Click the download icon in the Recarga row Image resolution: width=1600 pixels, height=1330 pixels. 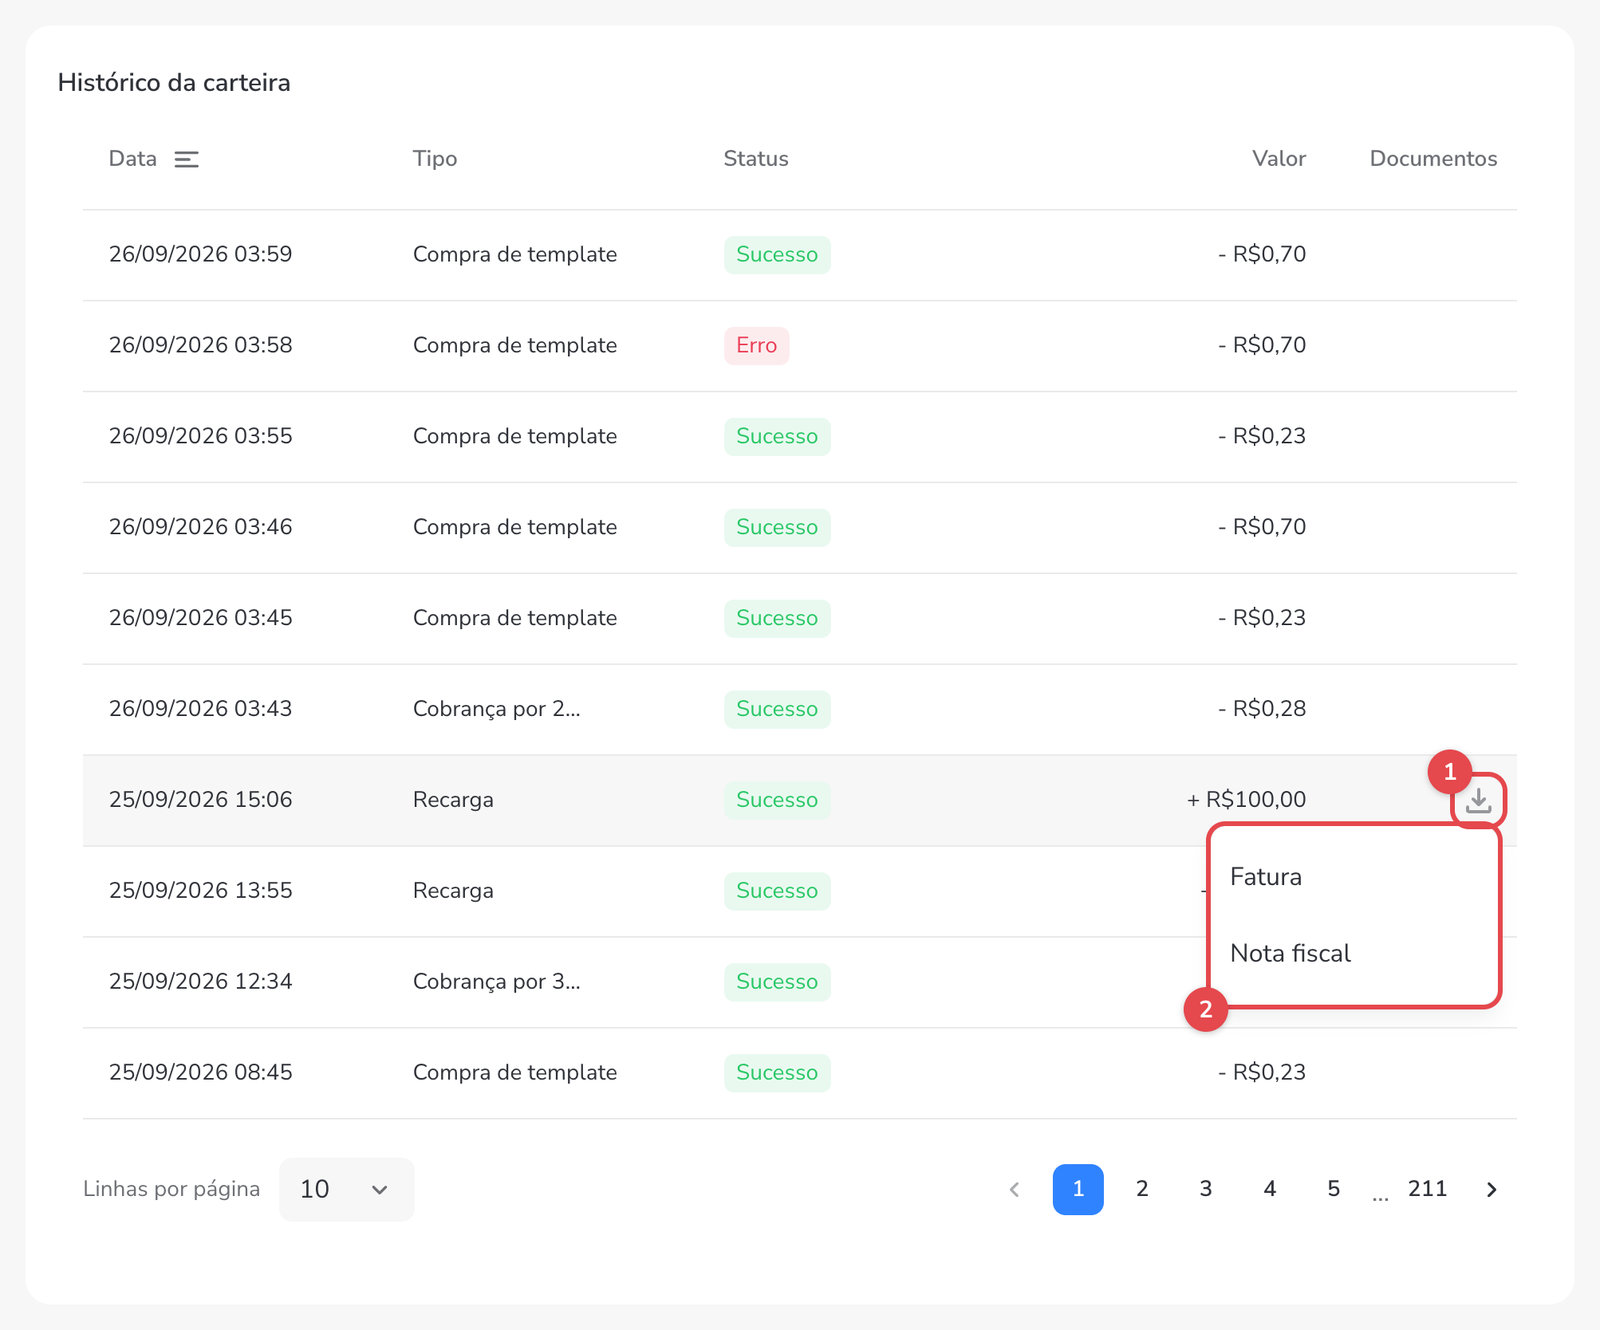click(x=1479, y=800)
